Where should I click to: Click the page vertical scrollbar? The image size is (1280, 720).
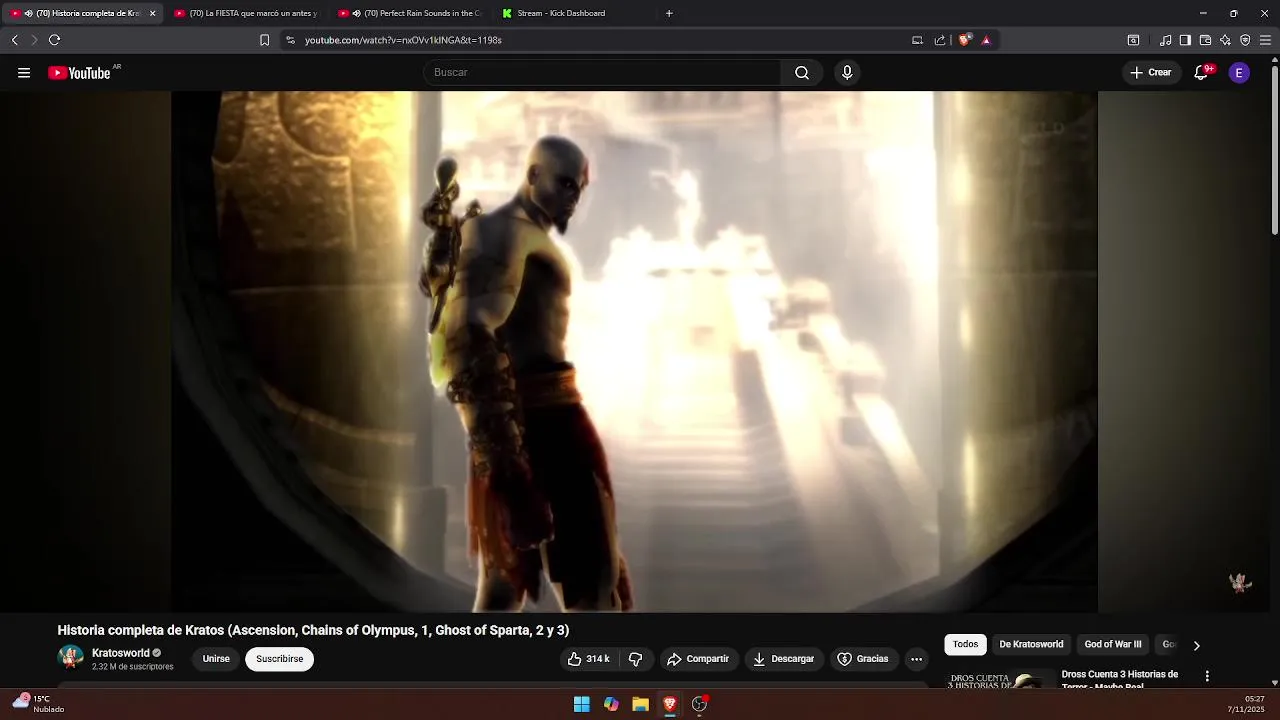click(1274, 148)
